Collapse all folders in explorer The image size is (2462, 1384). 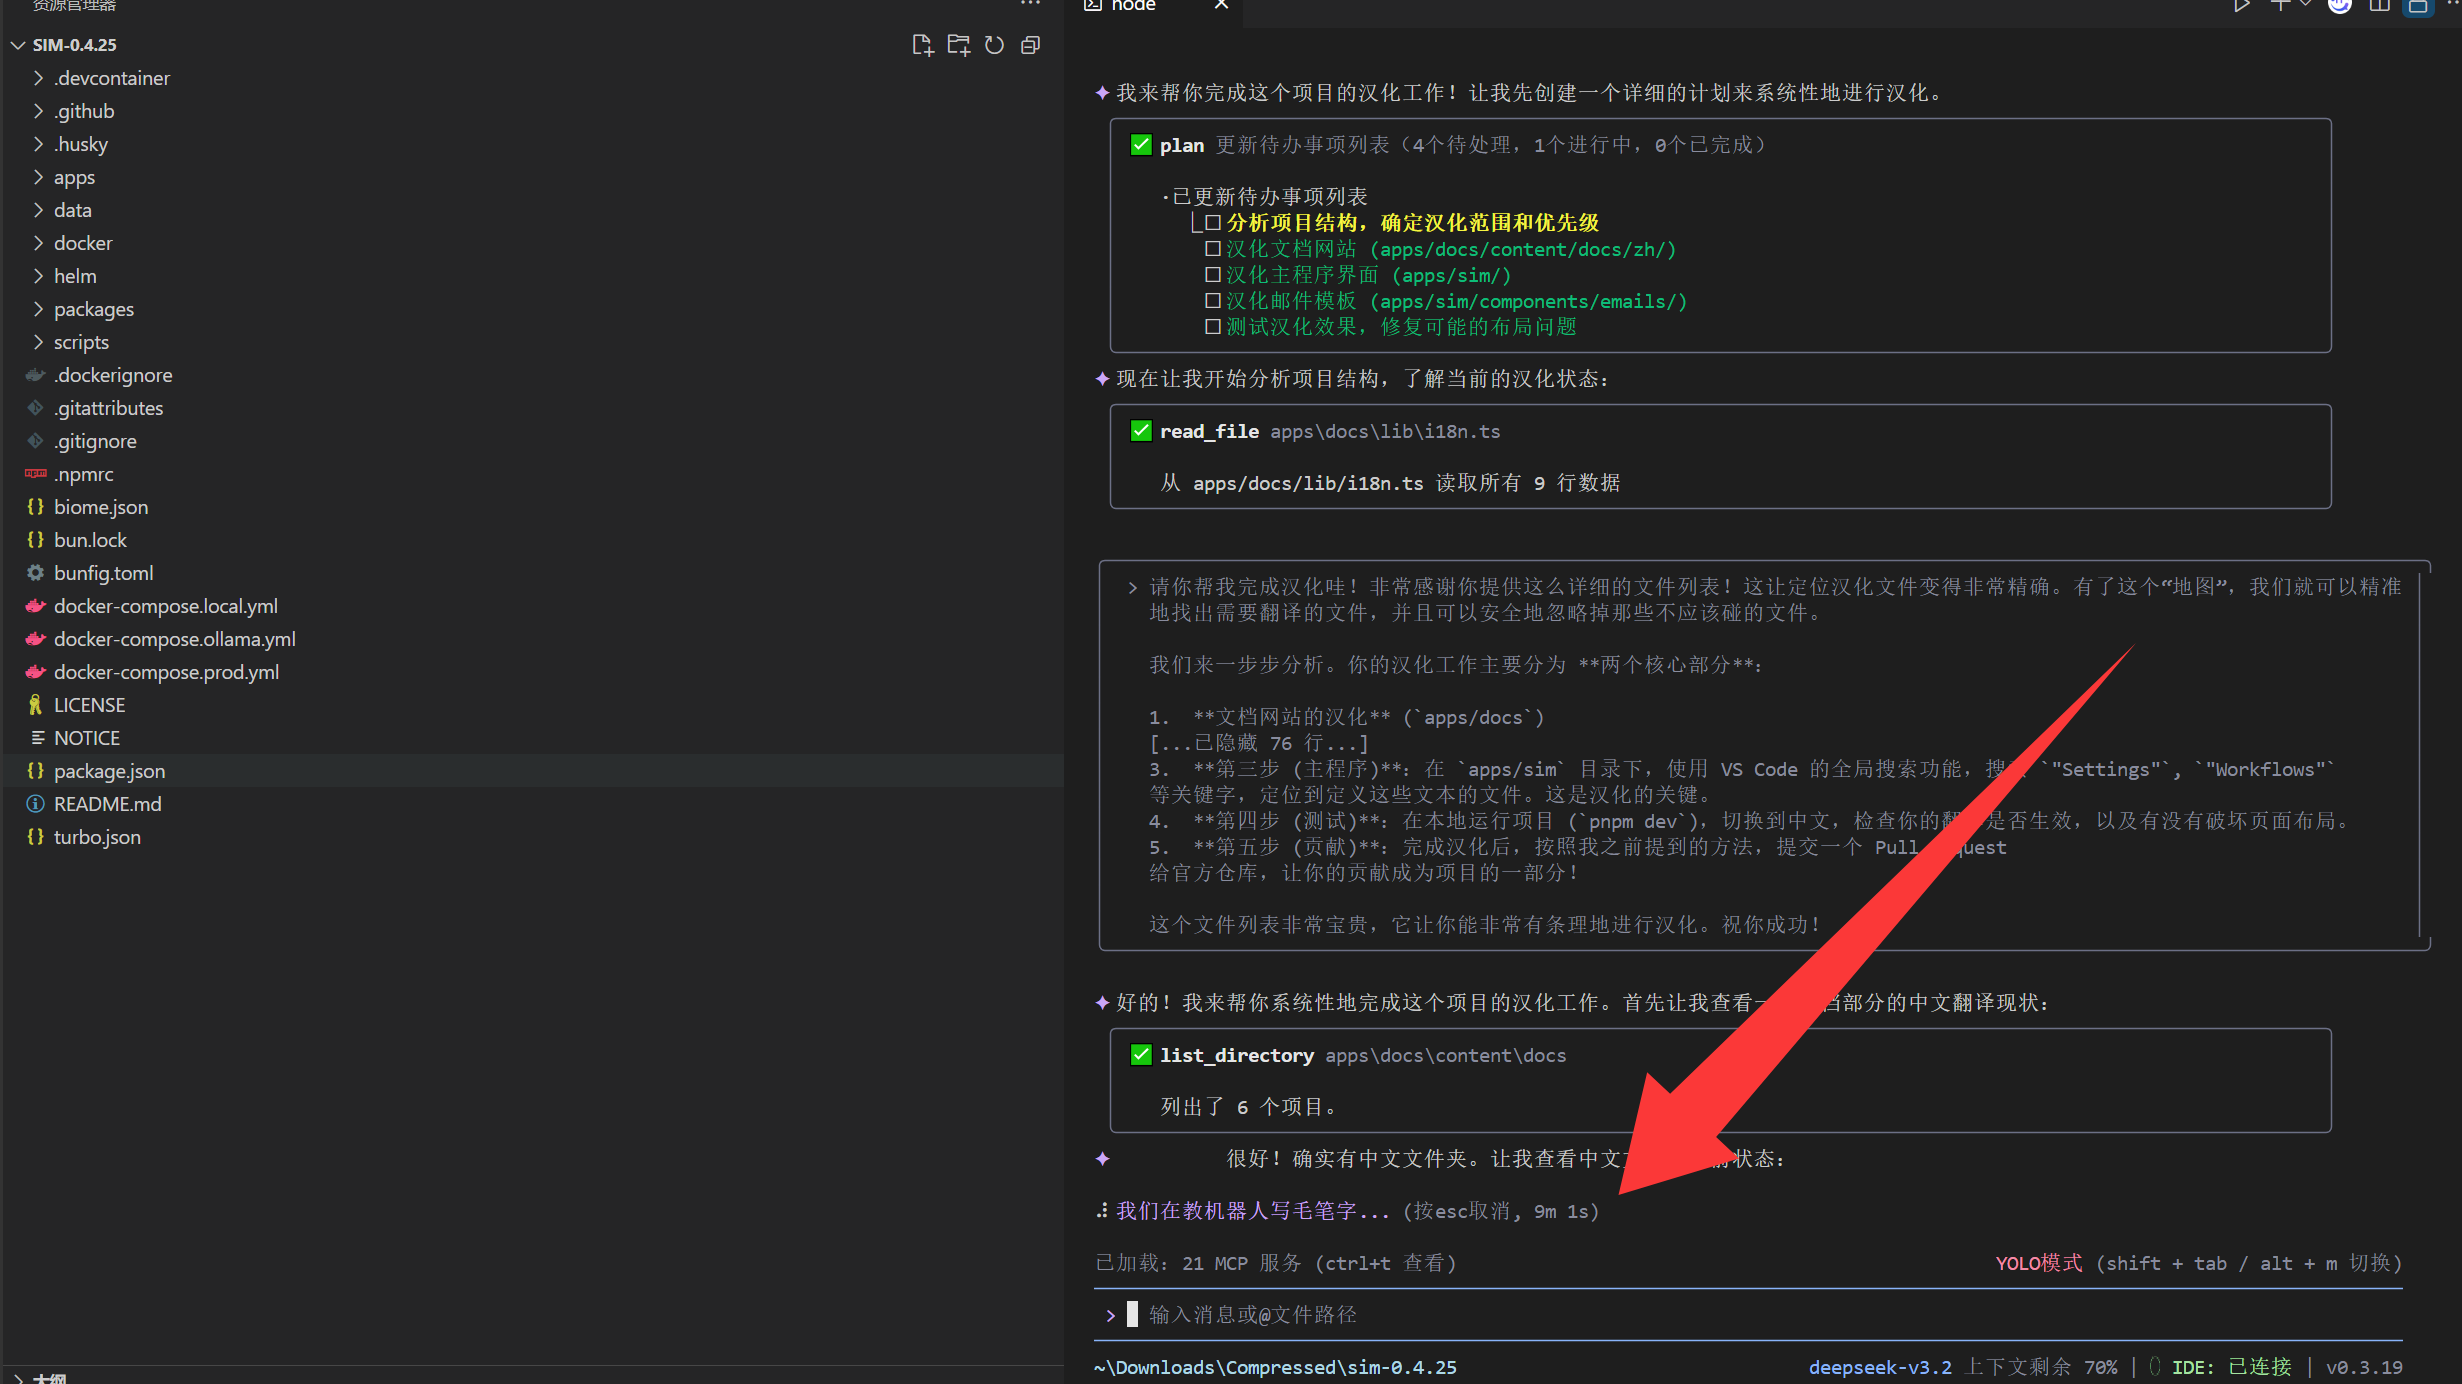[1030, 45]
